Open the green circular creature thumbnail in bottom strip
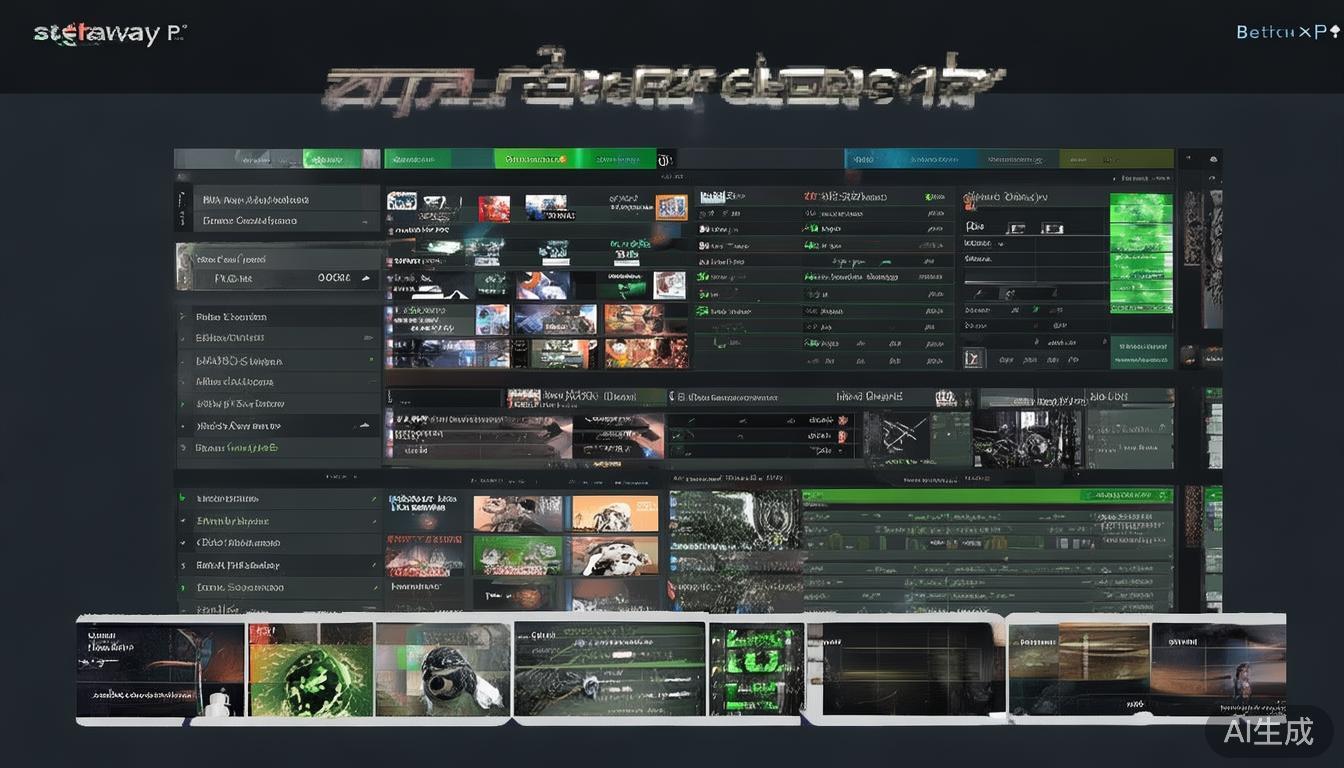The width and height of the screenshot is (1344, 768). 310,671
